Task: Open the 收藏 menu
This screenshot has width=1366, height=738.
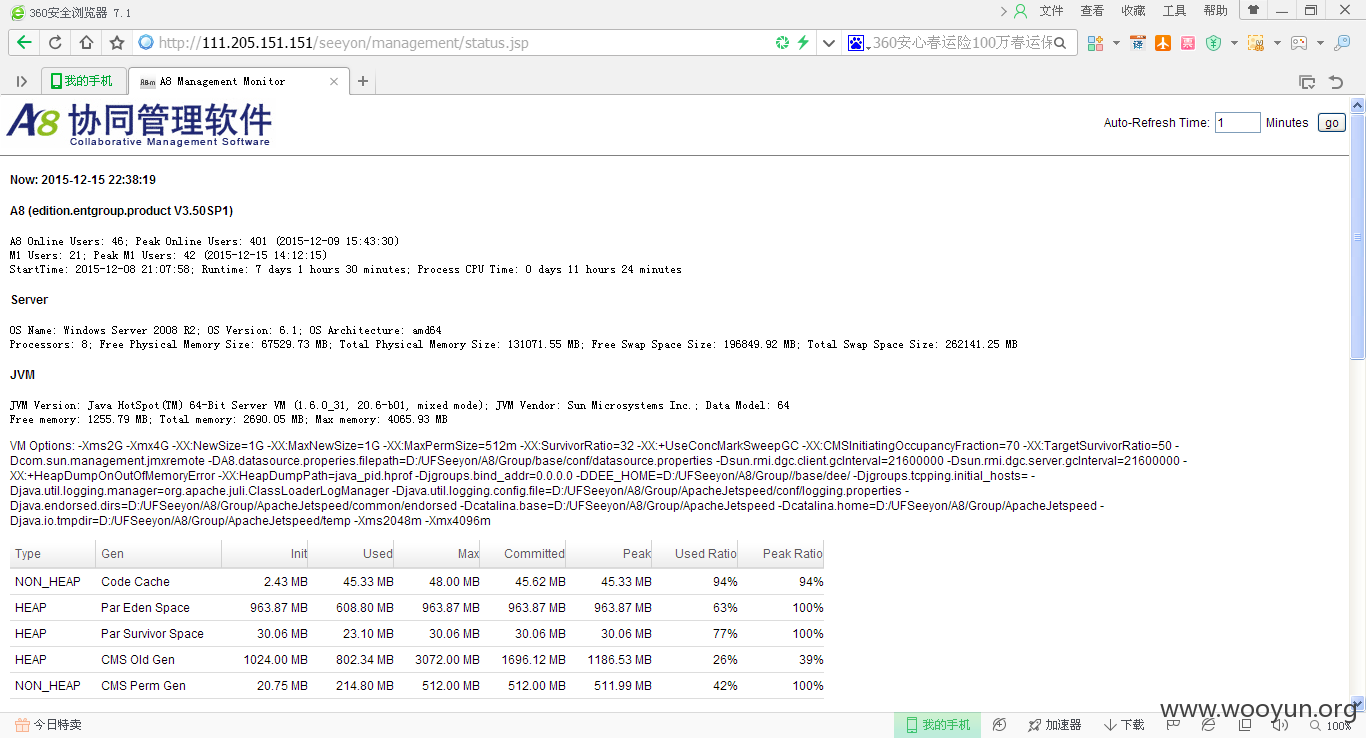Action: [x=1133, y=11]
